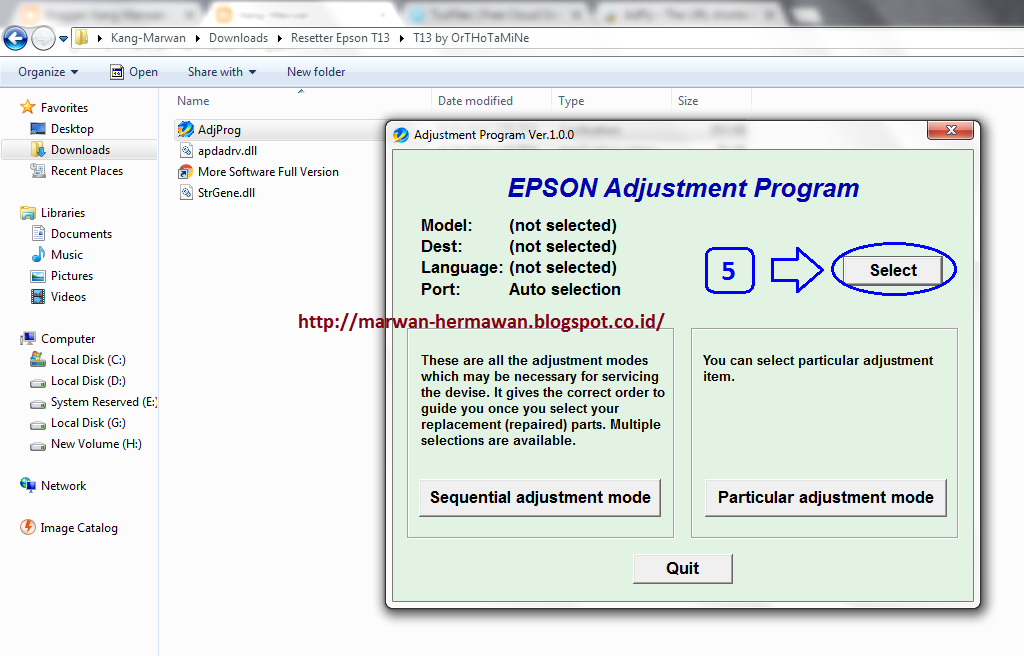Select the apdadrv.dll file icon
1024x656 pixels.
click(x=186, y=151)
